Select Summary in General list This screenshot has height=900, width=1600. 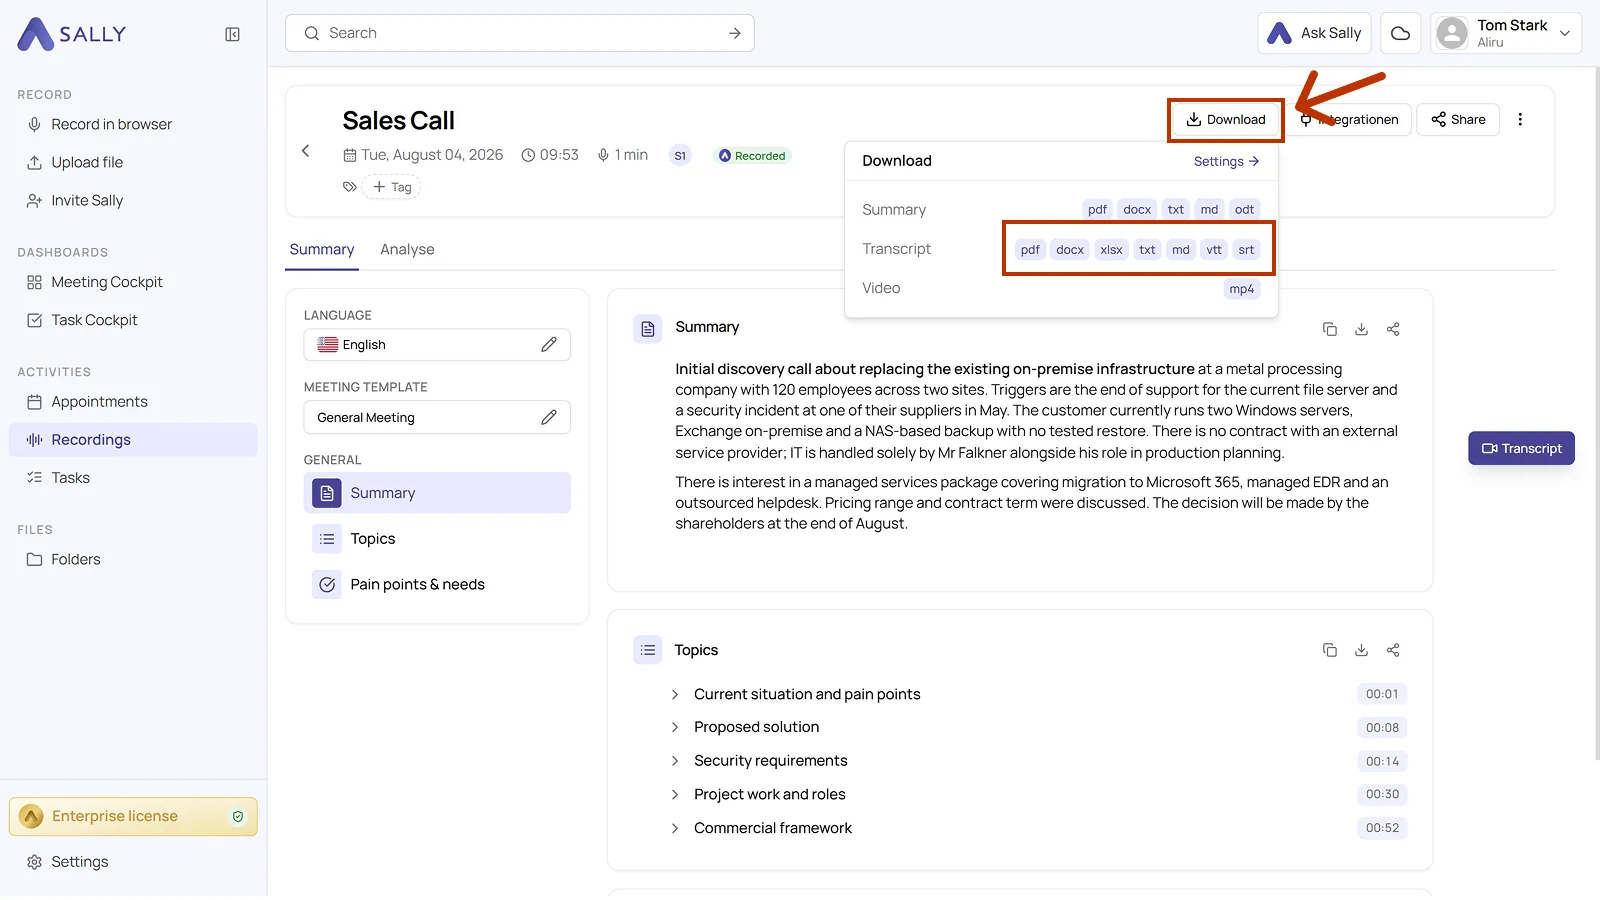(x=437, y=493)
